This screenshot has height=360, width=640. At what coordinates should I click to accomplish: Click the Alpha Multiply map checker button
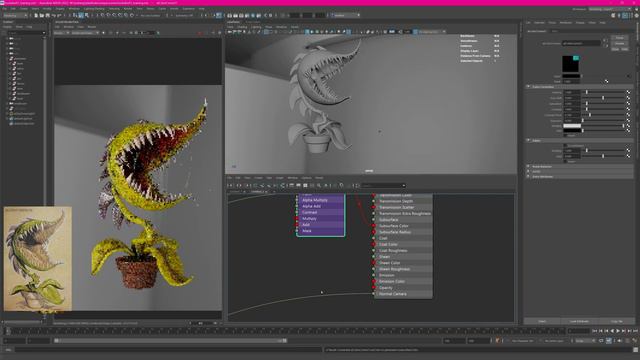pyautogui.click(x=629, y=151)
